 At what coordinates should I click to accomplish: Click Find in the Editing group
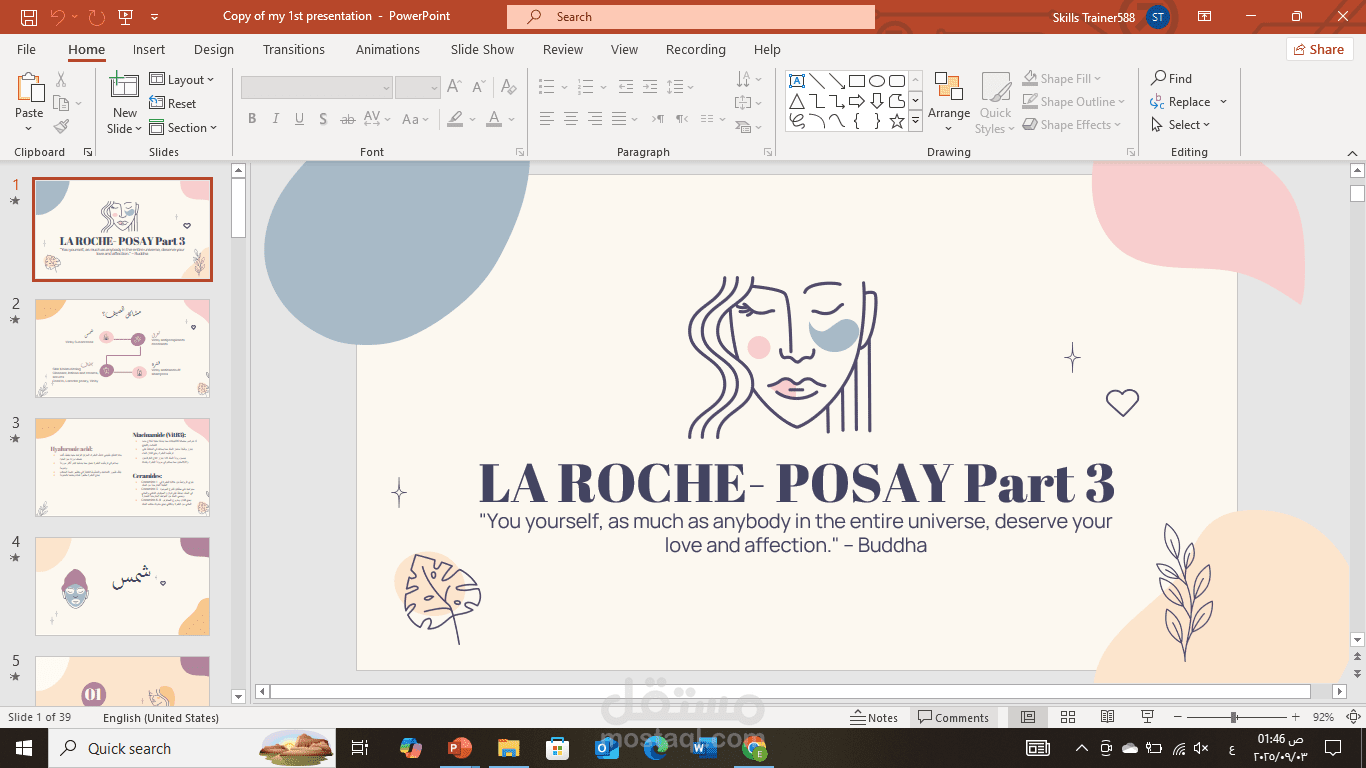(1171, 79)
